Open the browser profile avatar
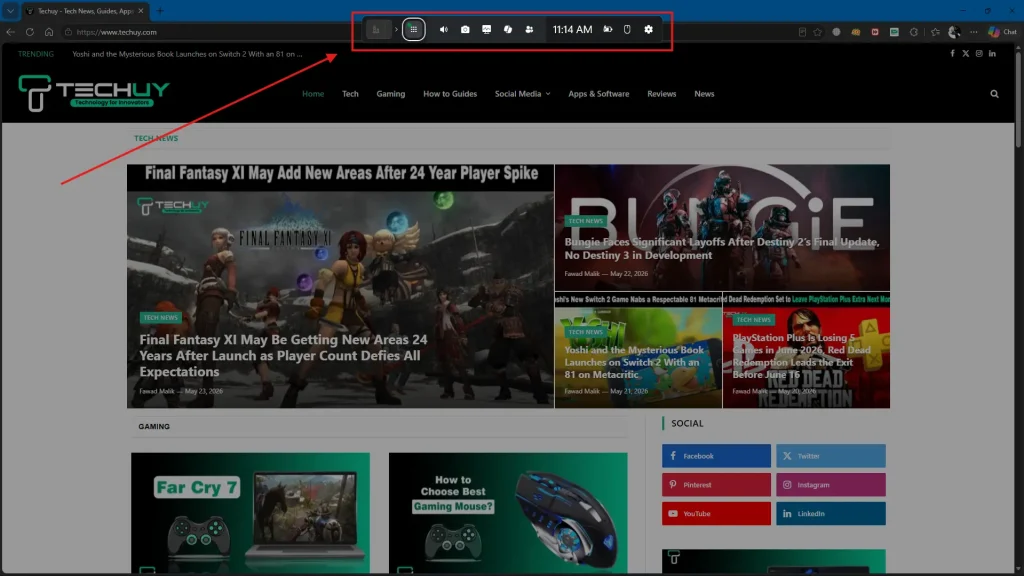The height and width of the screenshot is (576, 1024). point(954,31)
